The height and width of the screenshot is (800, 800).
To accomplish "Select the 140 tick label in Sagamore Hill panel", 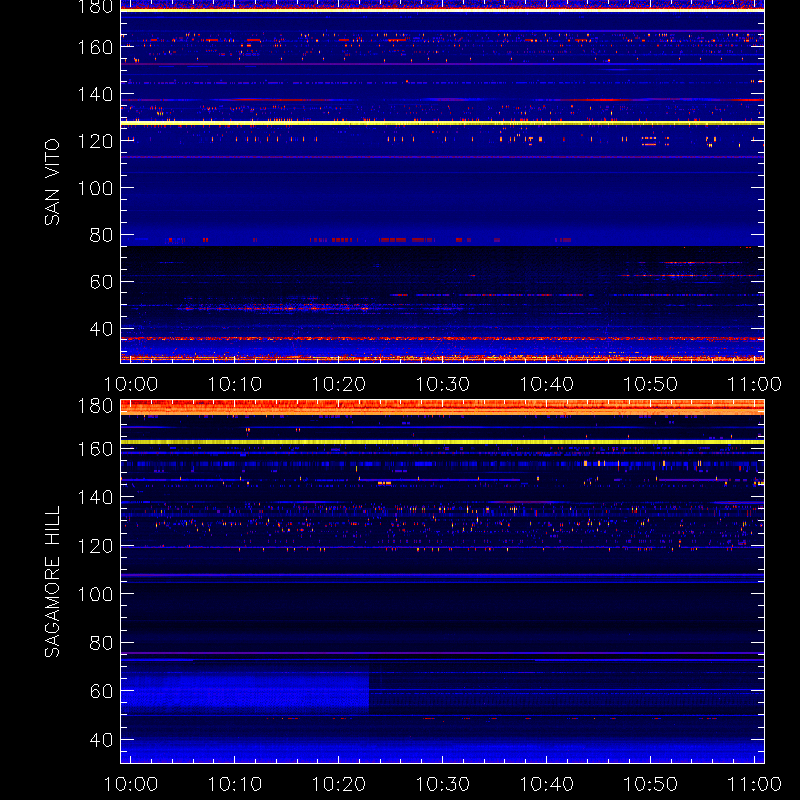I will [x=95, y=497].
